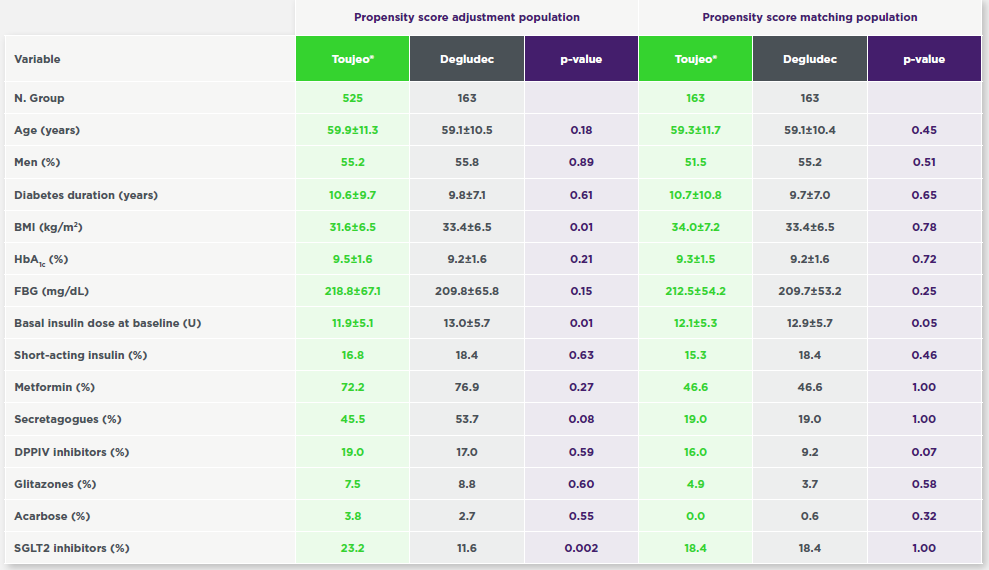Select the 'Variable' column header
The image size is (989, 570).
click(x=37, y=59)
